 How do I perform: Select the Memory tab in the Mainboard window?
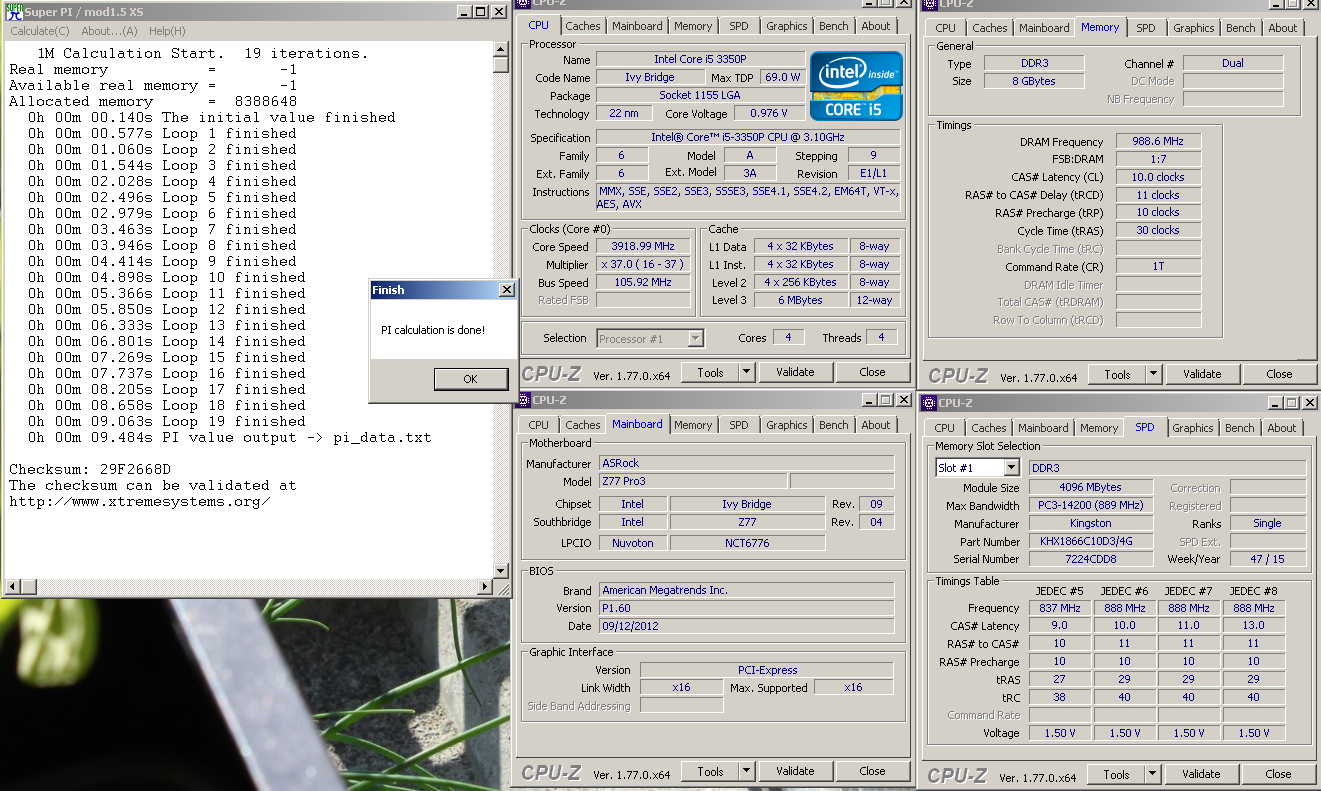coord(693,425)
